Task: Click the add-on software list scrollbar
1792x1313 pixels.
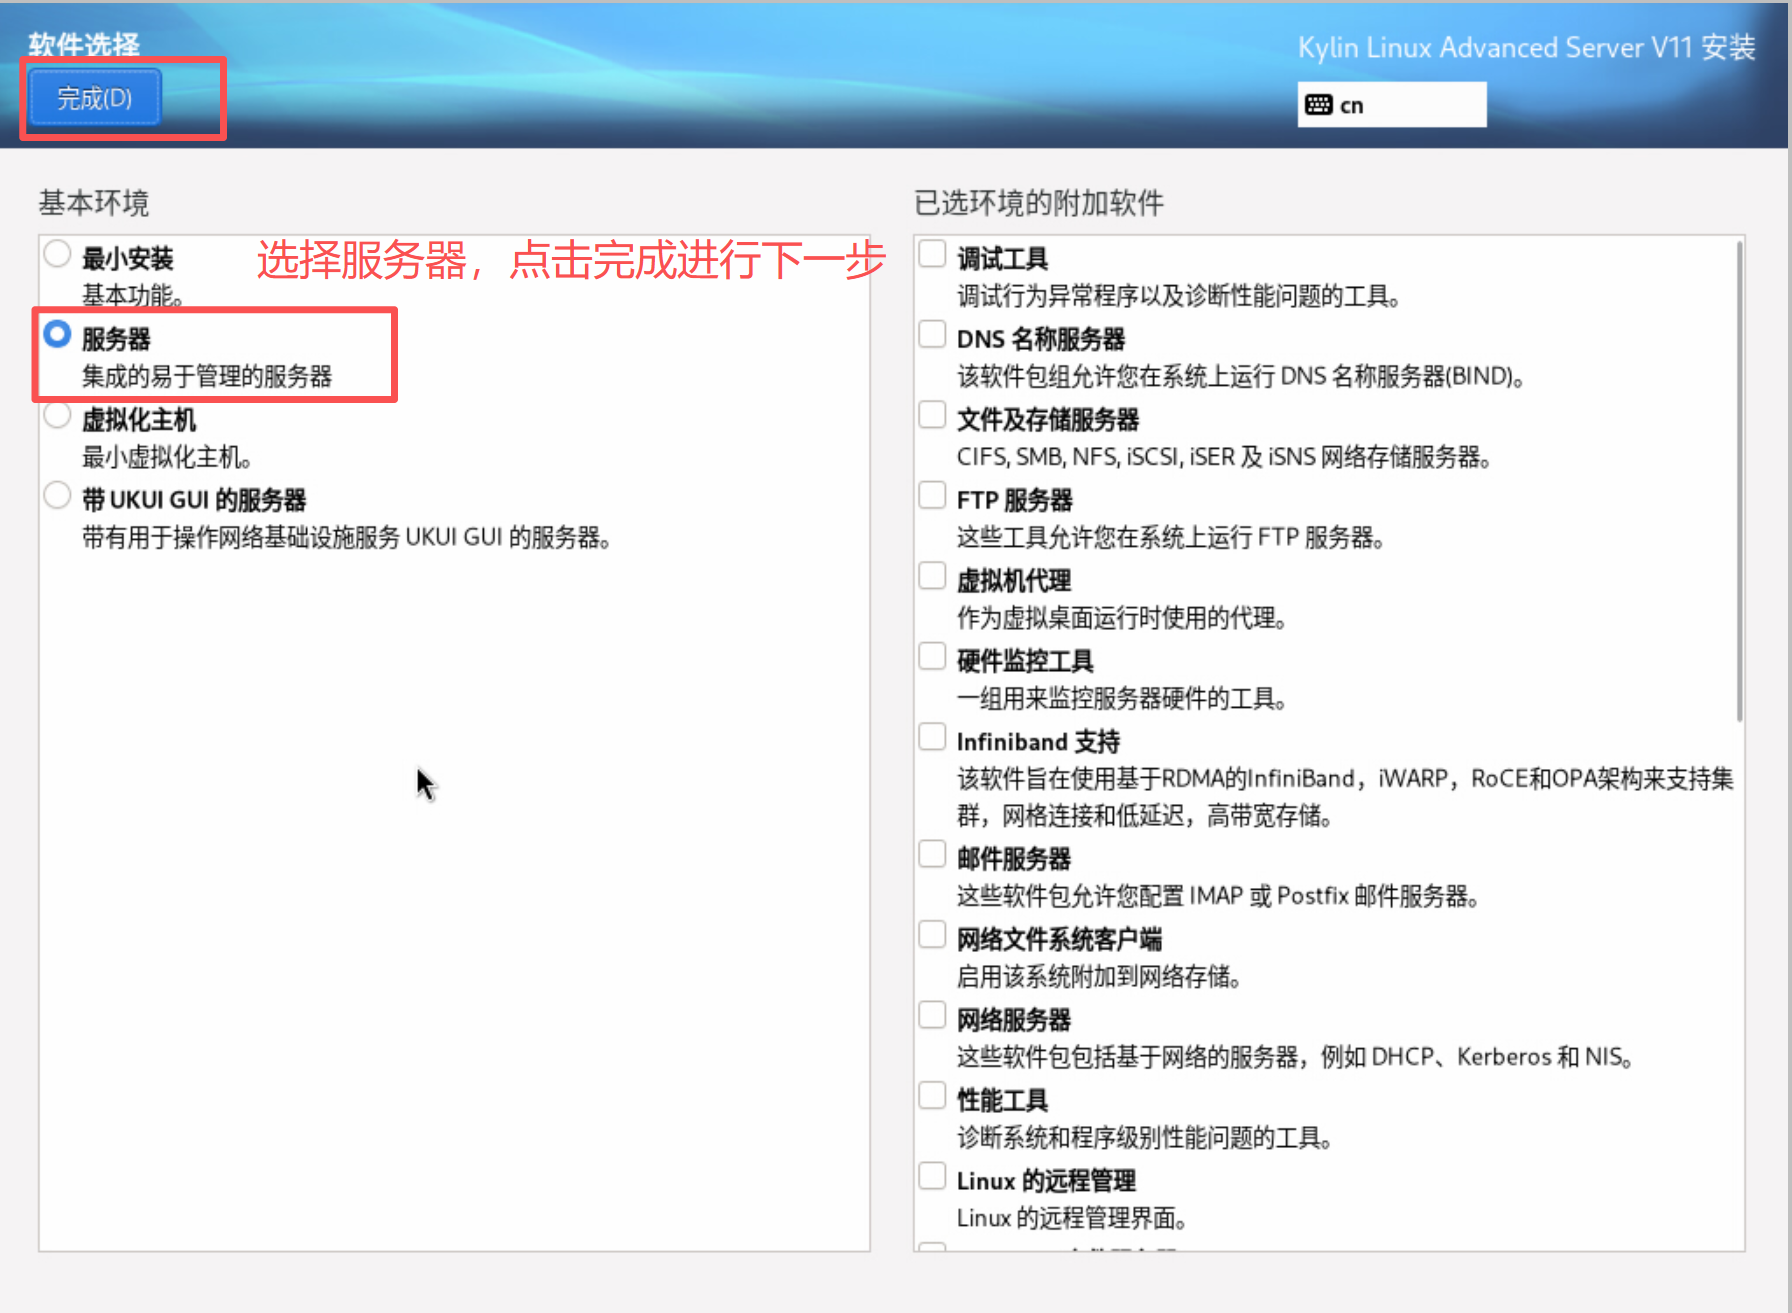Action: (x=1739, y=480)
